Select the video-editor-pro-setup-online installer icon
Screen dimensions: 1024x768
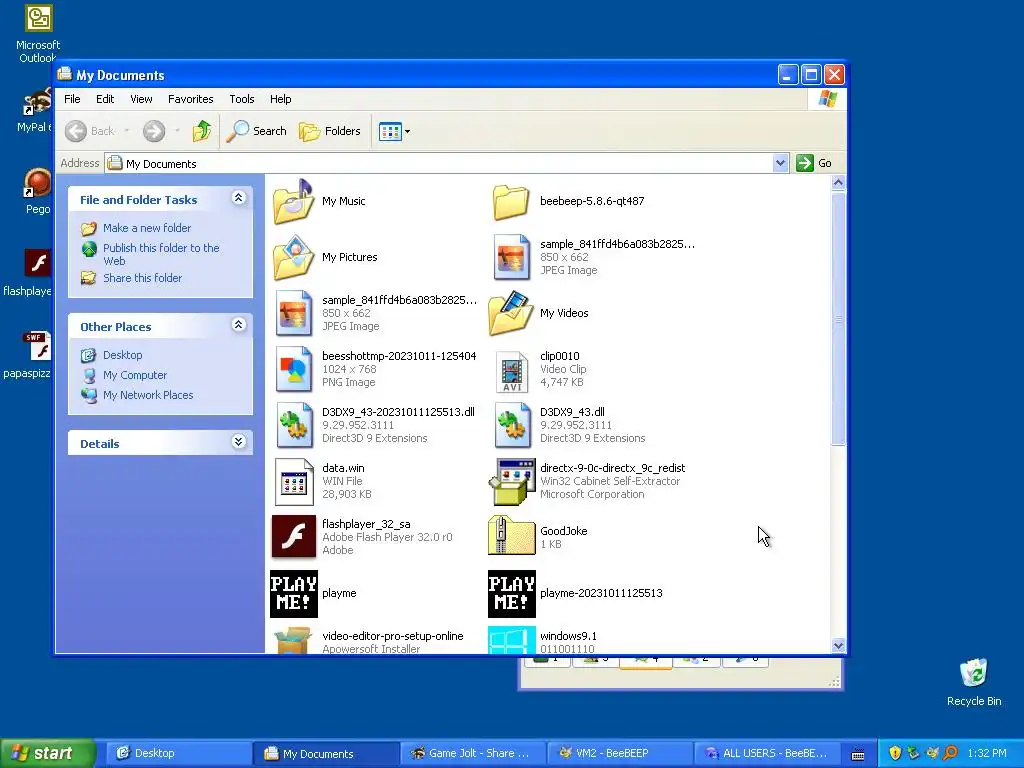pos(293,640)
